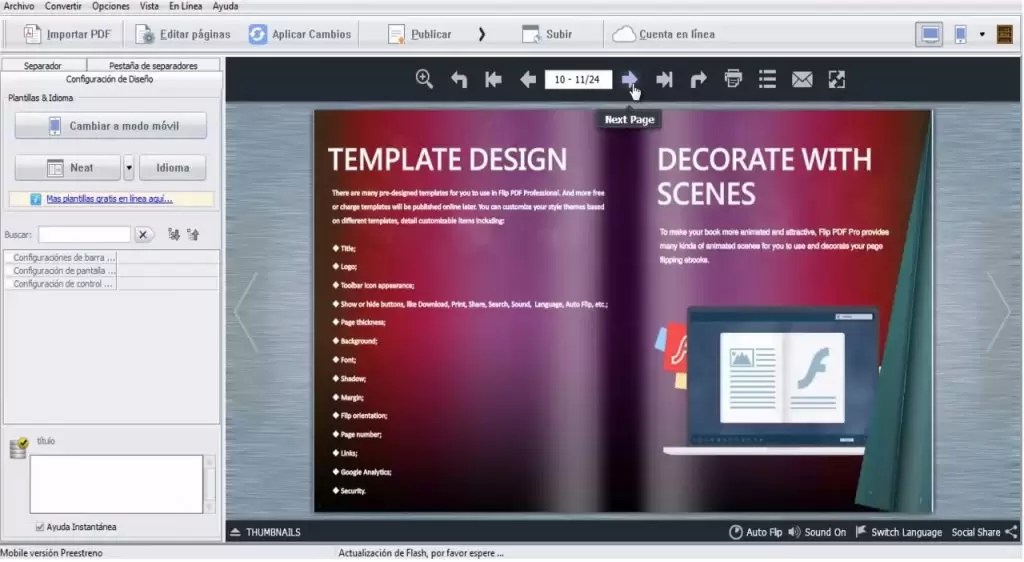
Task: Click the Publicar button
Action: tap(419, 34)
